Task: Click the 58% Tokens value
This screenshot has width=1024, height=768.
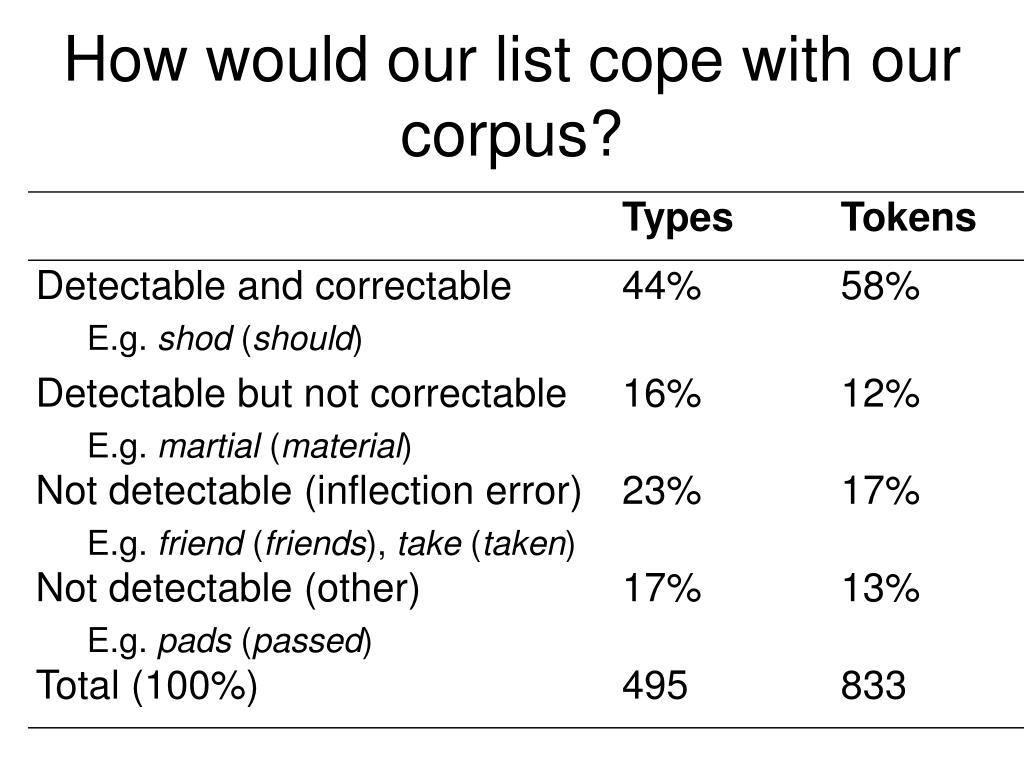Action: [880, 286]
